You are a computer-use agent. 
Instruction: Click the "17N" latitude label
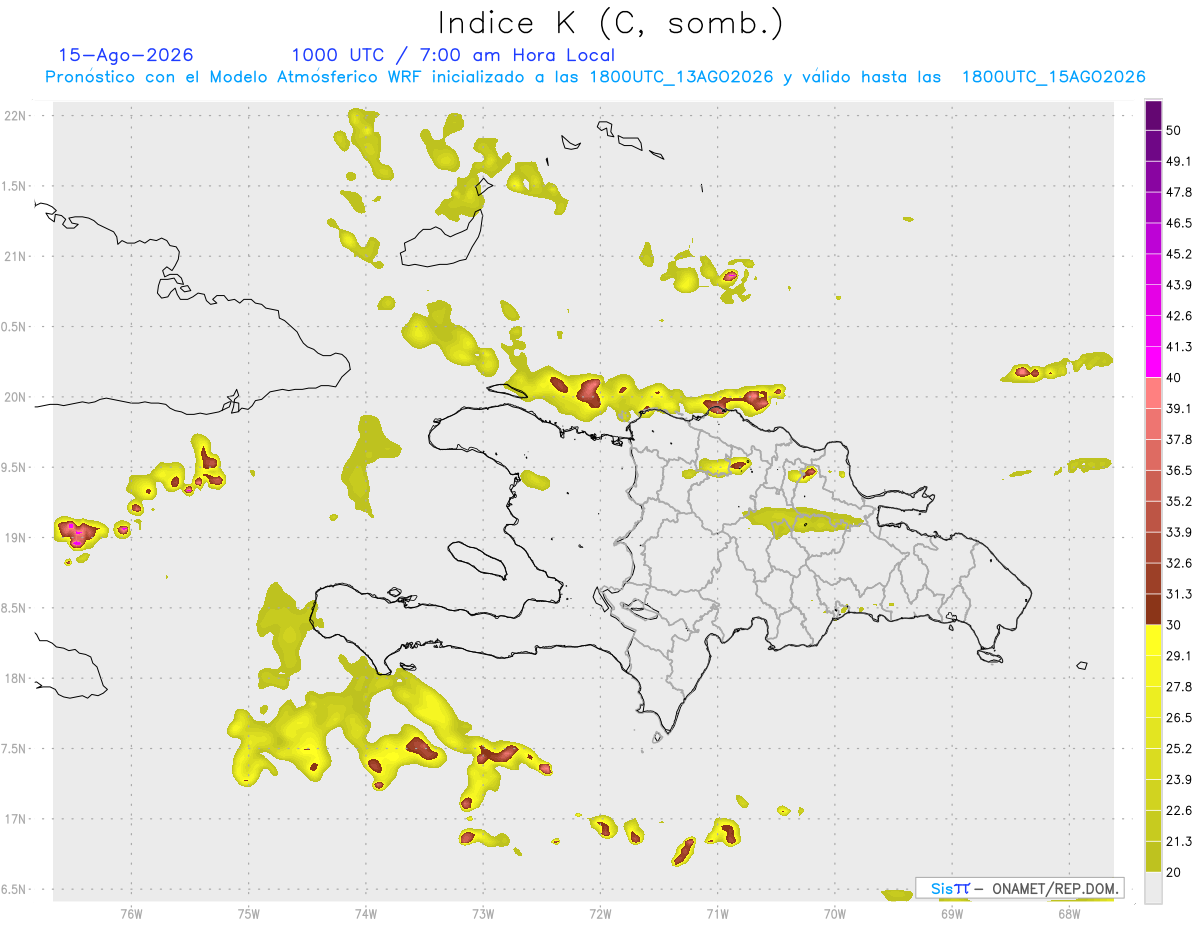click(x=16, y=819)
